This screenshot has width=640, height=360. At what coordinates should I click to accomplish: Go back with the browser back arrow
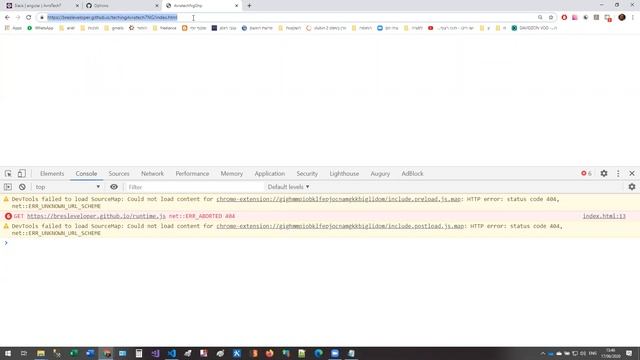pyautogui.click(x=7, y=18)
